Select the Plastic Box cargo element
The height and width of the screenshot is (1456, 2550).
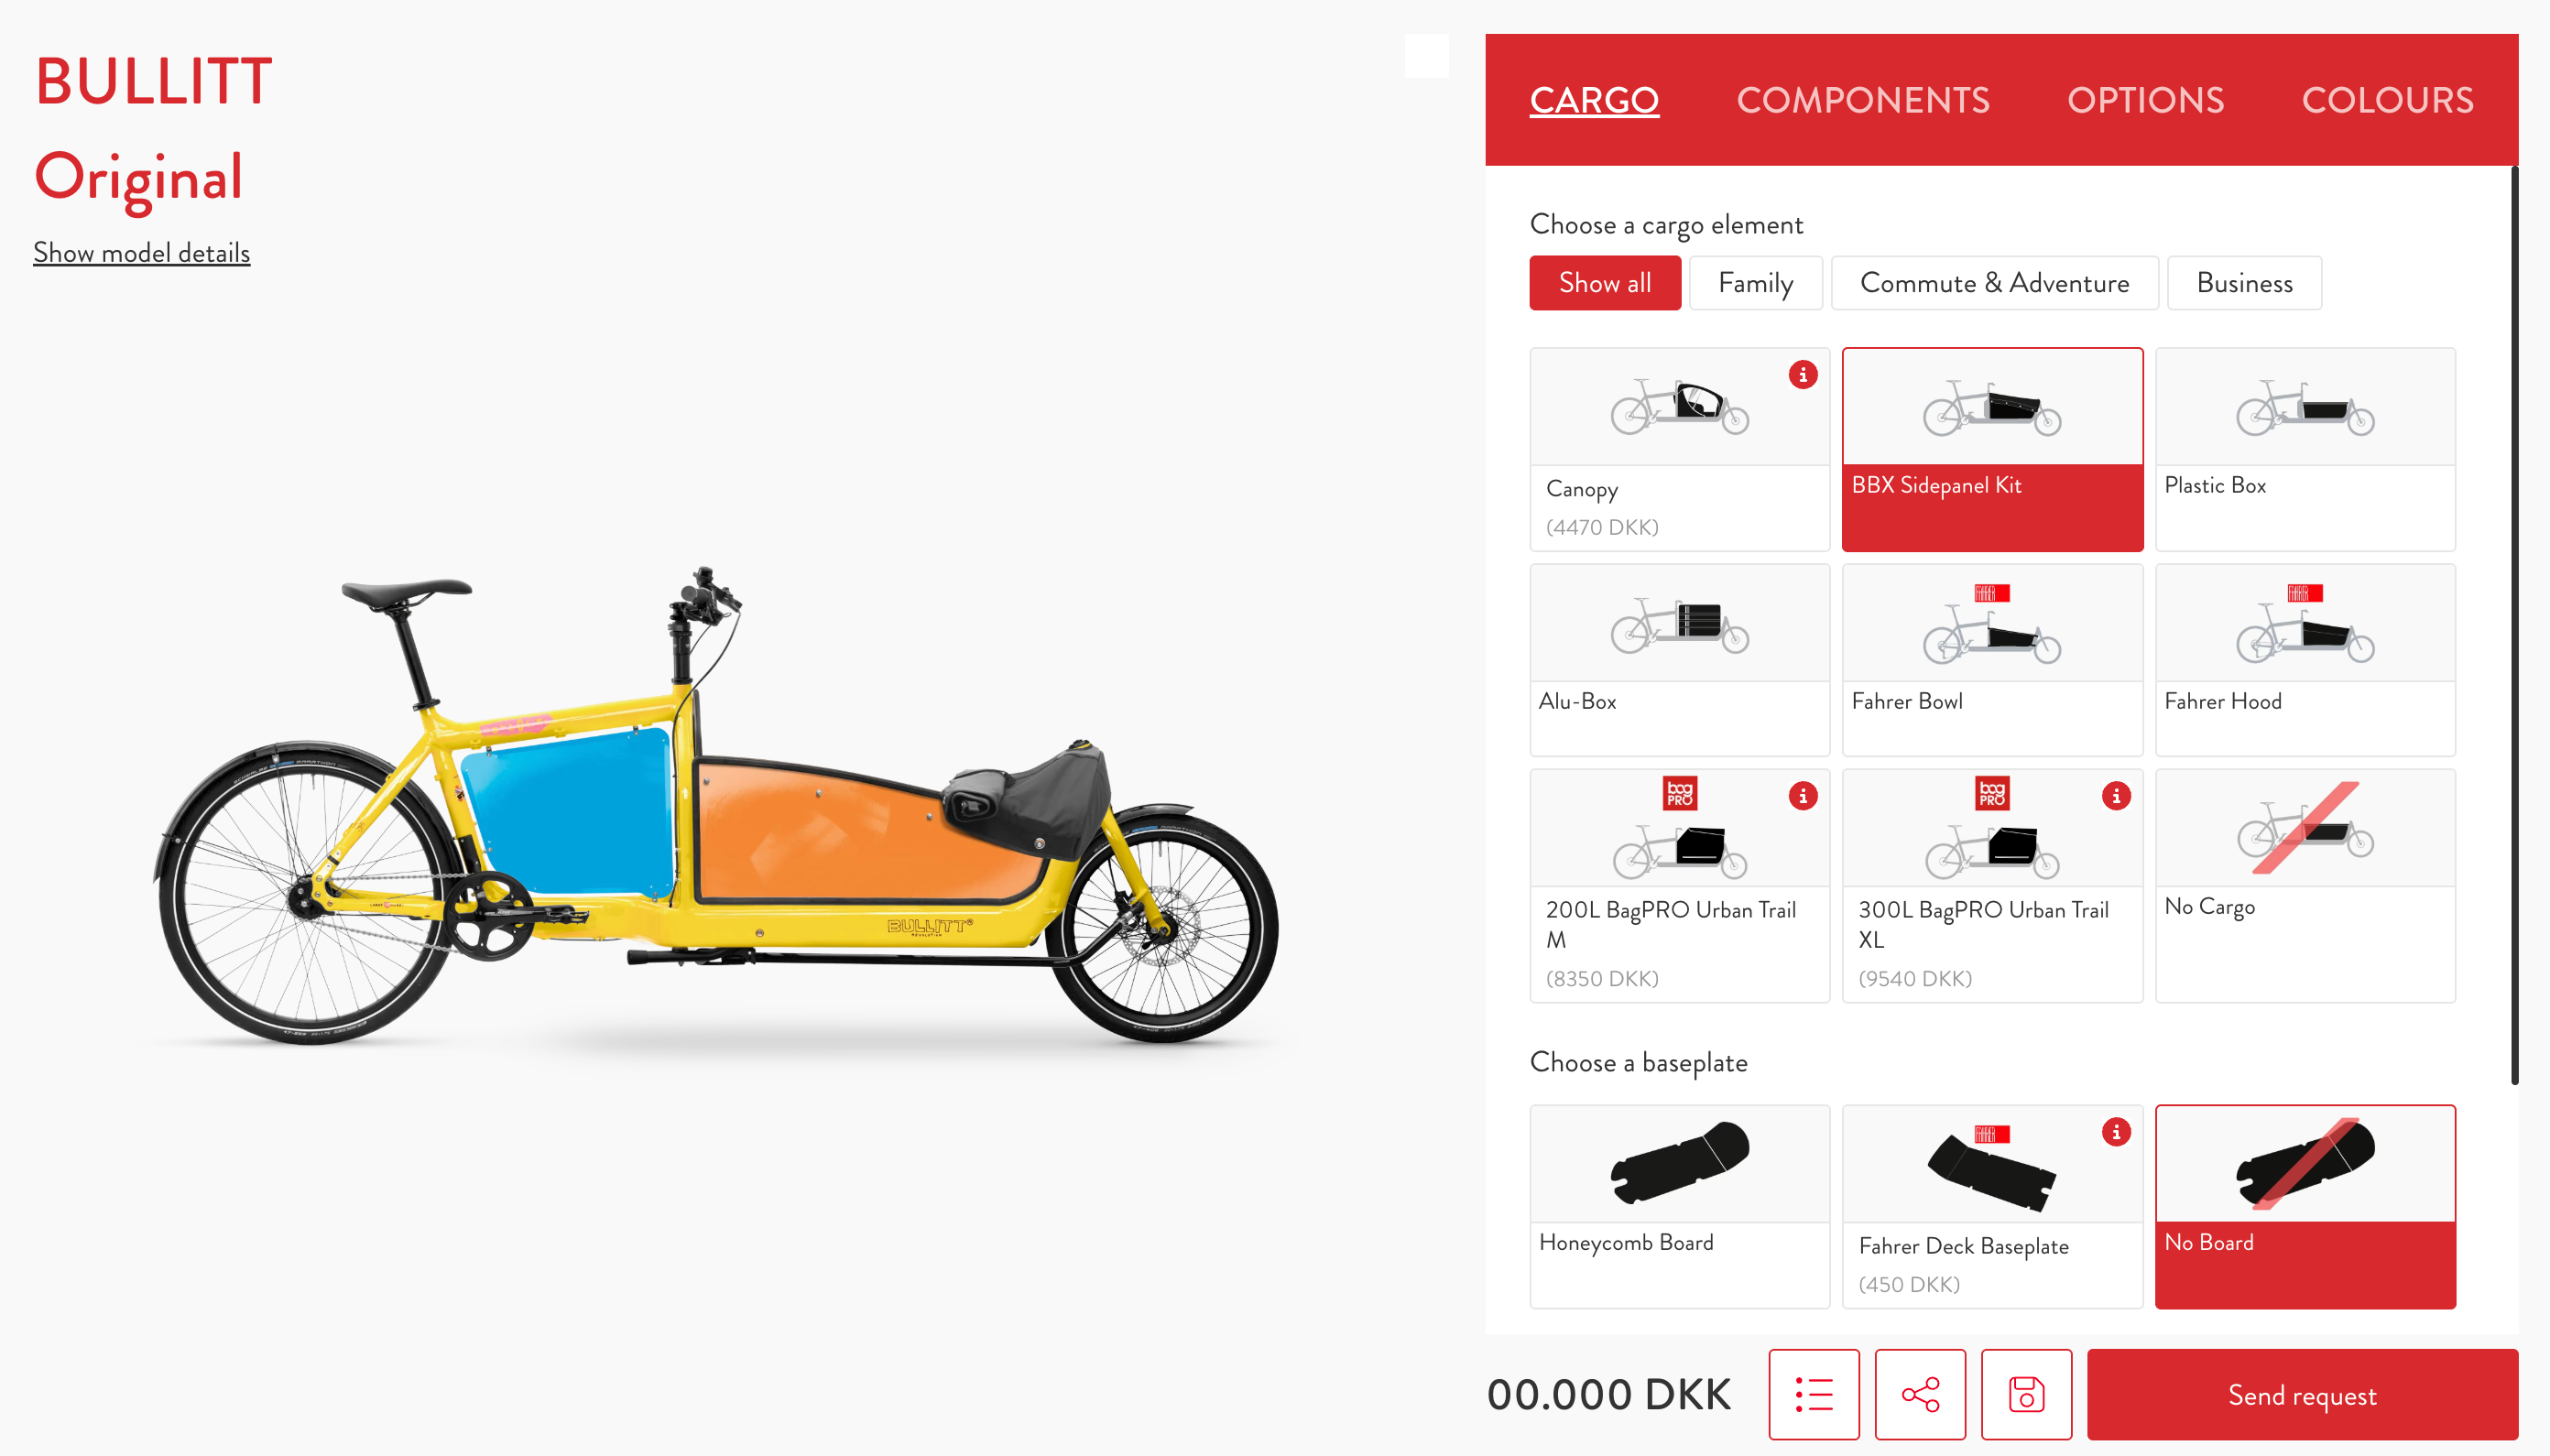pyautogui.click(x=2305, y=449)
